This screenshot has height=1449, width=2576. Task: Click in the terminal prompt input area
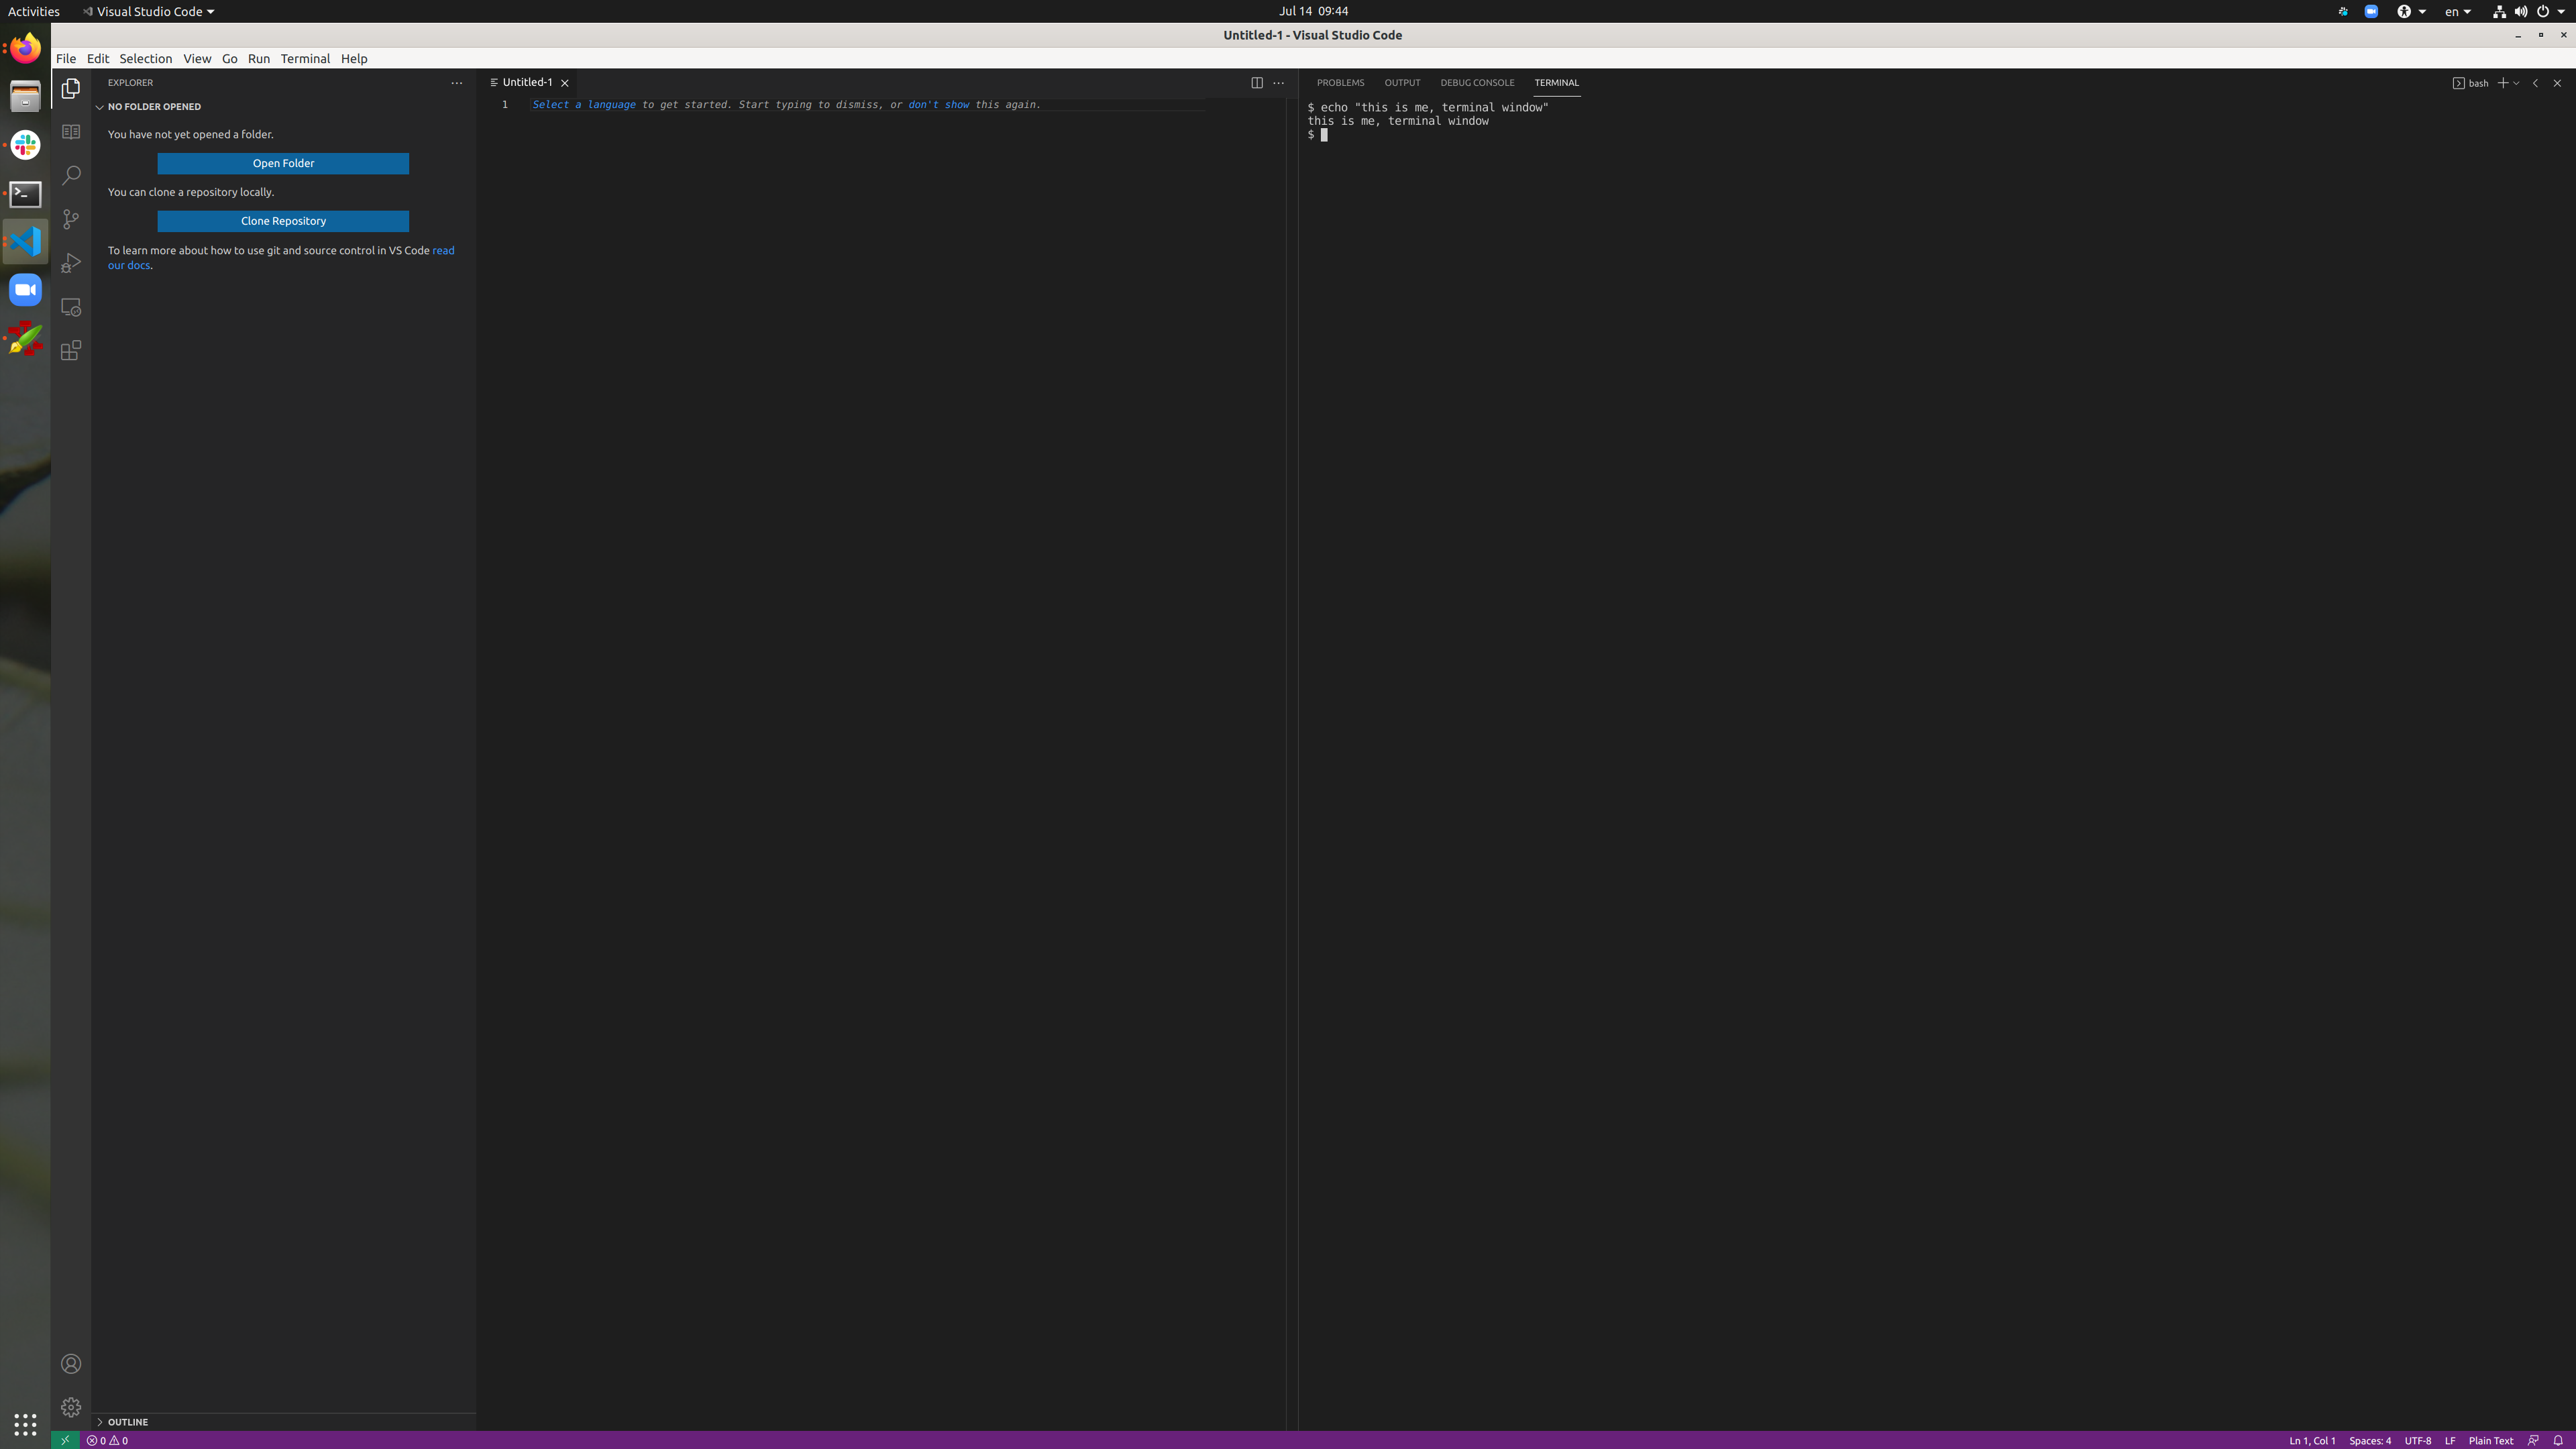tap(1324, 135)
